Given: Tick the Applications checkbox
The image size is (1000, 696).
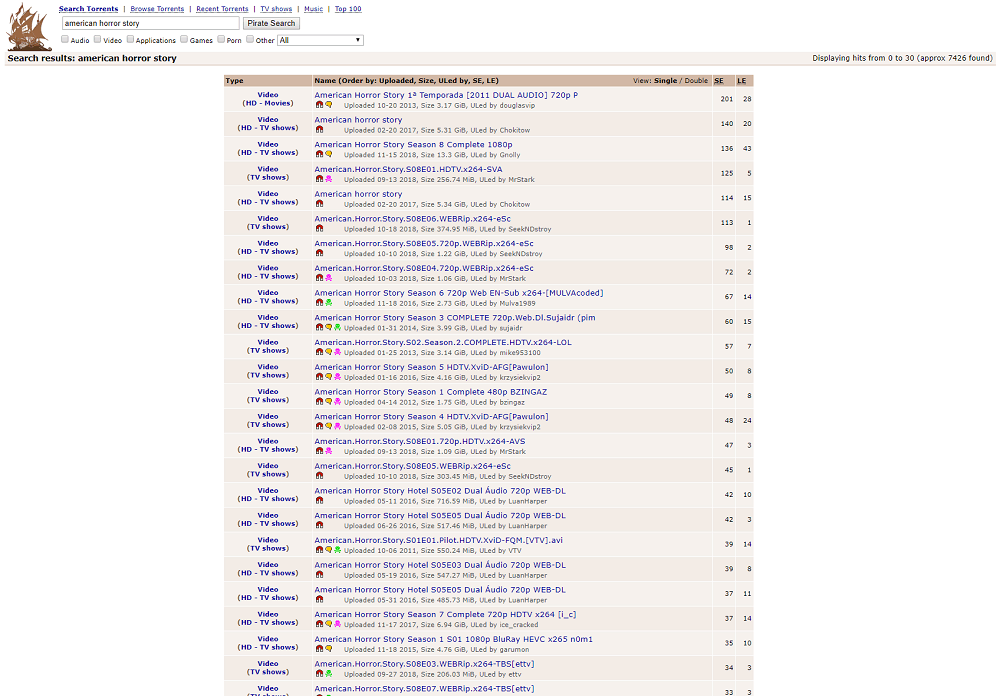Looking at the screenshot, I should [x=130, y=40].
